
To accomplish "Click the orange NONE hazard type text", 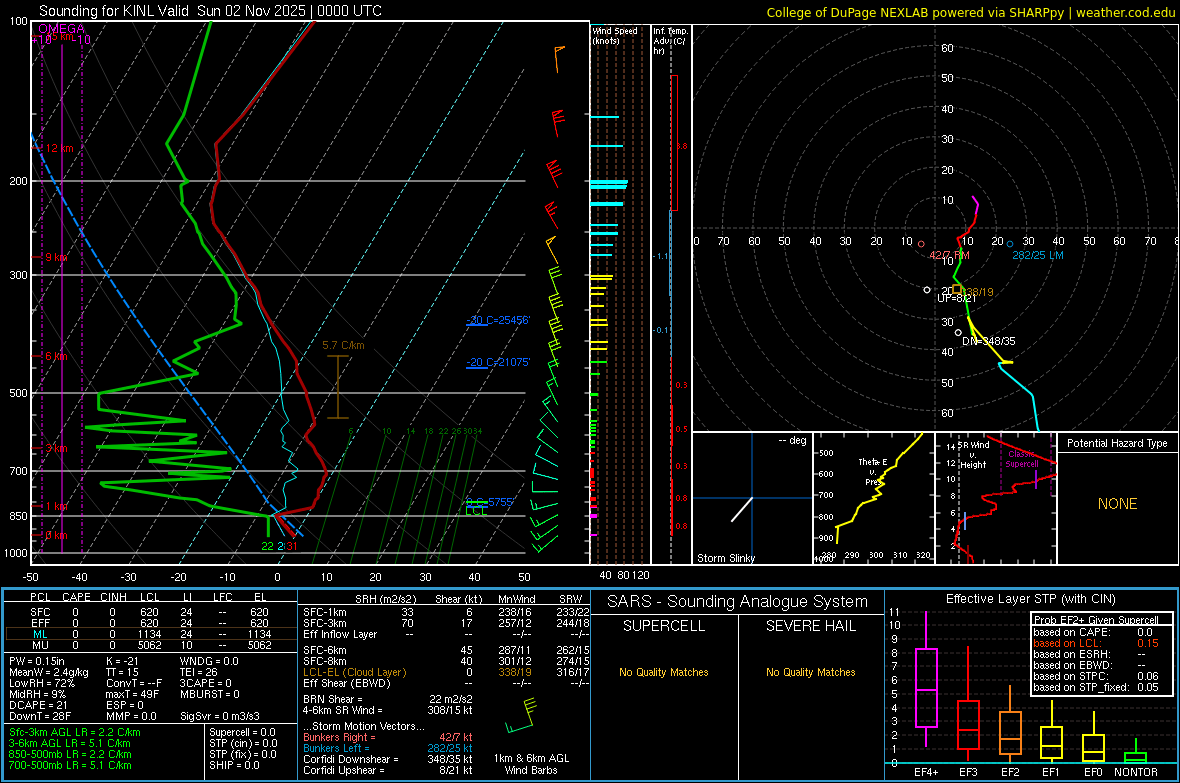I will [x=1118, y=504].
